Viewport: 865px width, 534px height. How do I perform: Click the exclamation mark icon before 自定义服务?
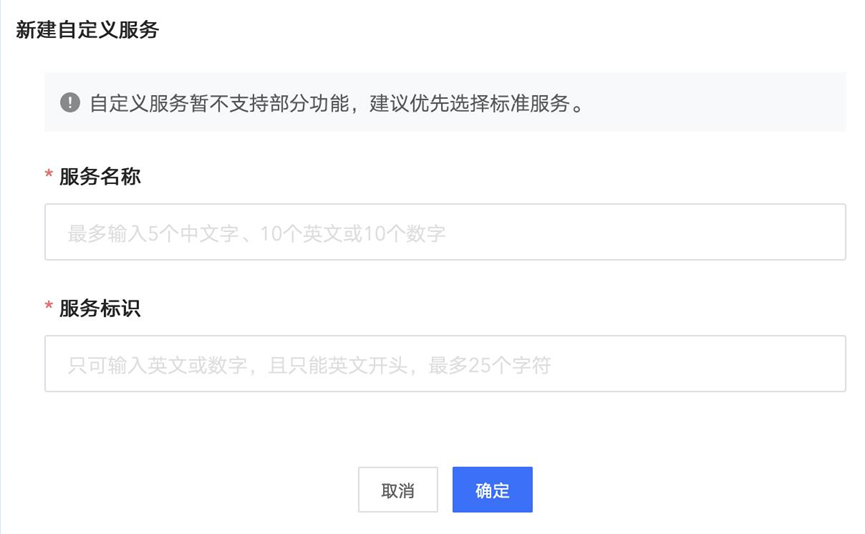(70, 102)
